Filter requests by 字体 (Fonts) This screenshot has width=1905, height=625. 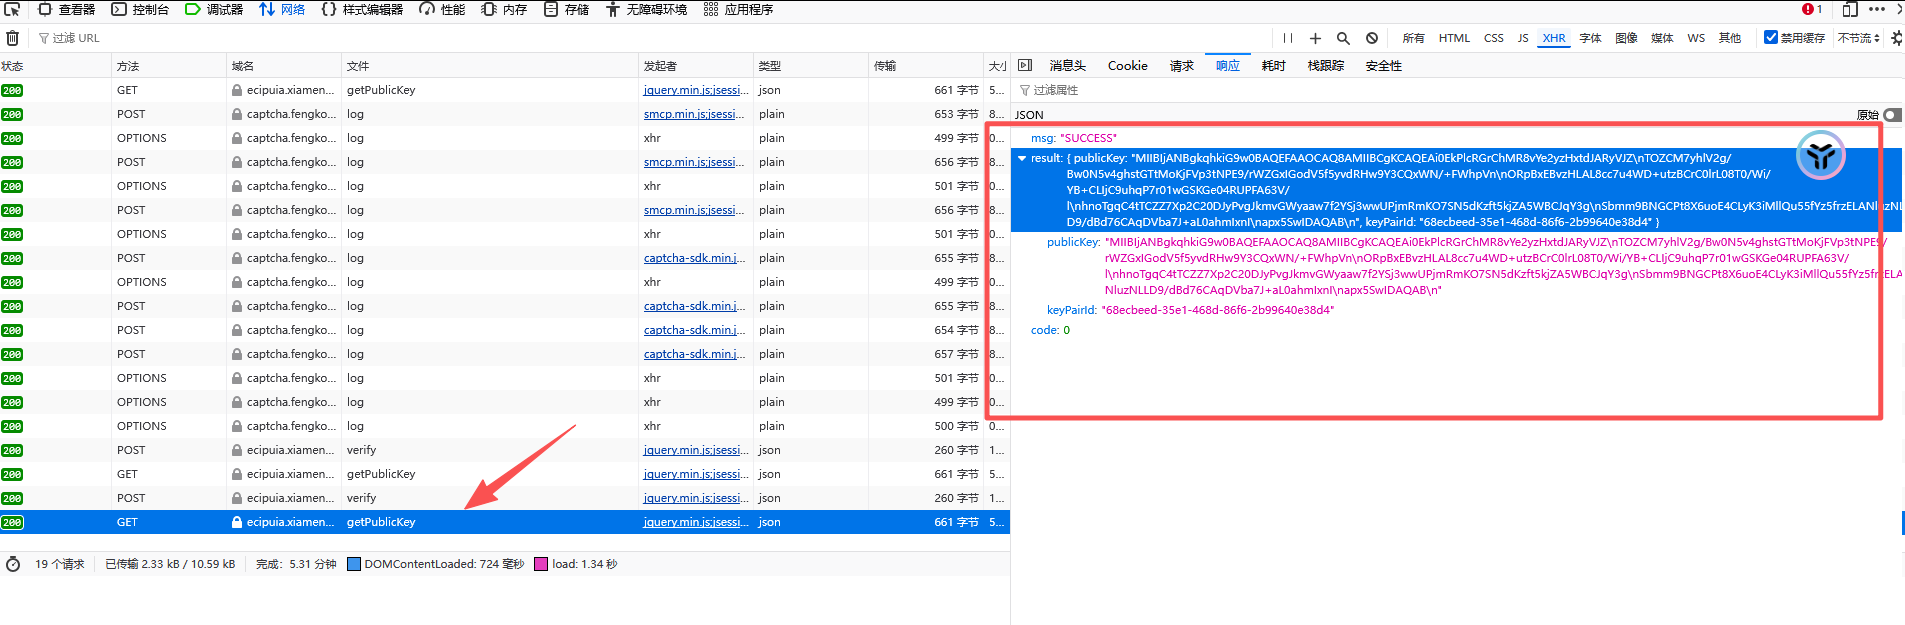click(x=1590, y=38)
